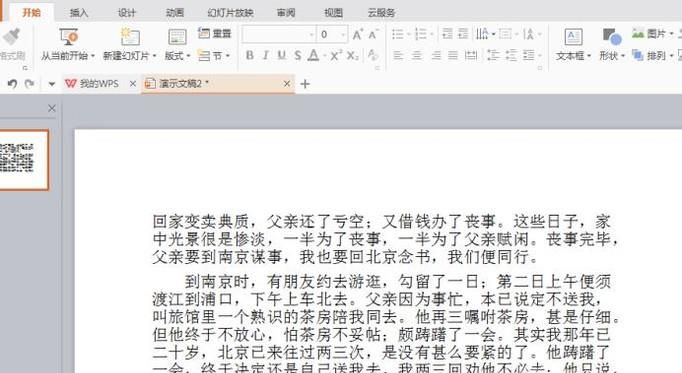Switch to the 开始 ribbon tab
The height and width of the screenshot is (373, 682).
point(32,13)
